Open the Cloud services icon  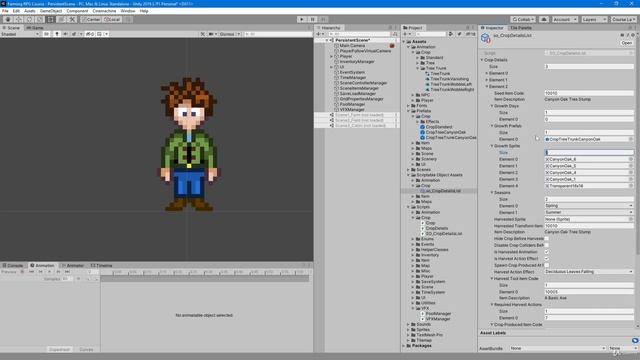coord(544,19)
